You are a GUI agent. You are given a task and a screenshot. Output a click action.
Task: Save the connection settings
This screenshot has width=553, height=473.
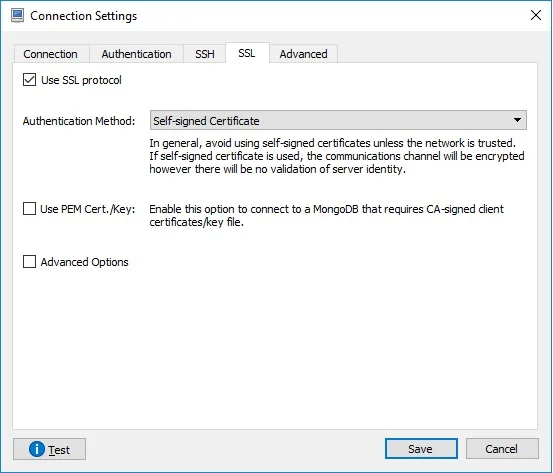tap(421, 449)
